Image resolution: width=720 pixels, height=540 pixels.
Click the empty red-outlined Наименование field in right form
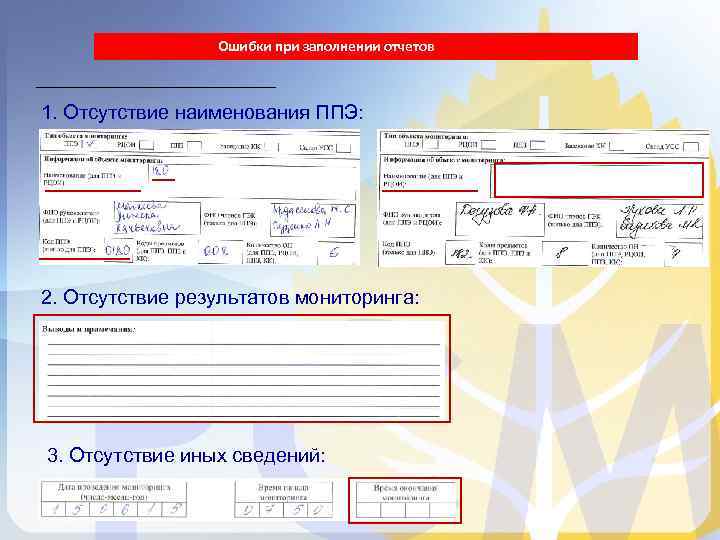pos(598,180)
